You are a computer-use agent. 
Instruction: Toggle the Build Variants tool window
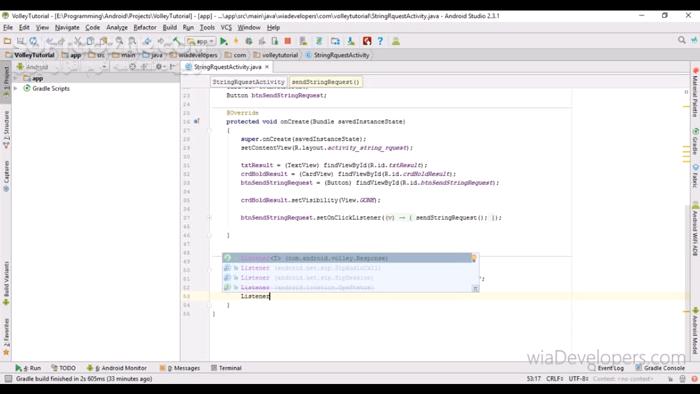(x=6, y=283)
